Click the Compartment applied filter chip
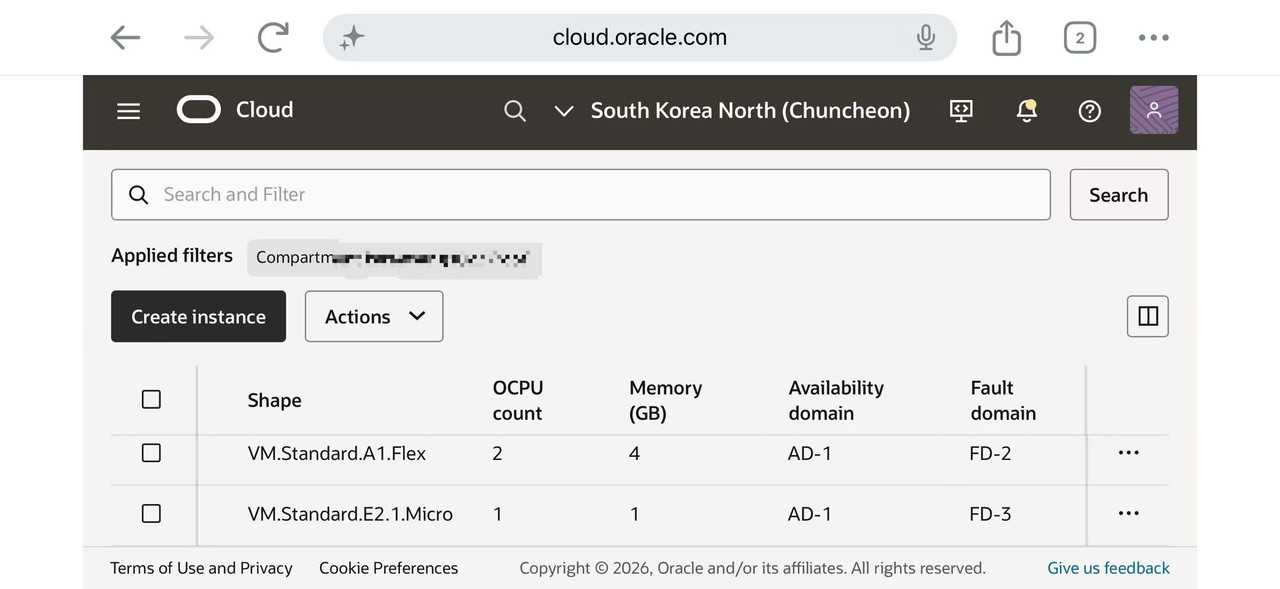1280x589 pixels. [394, 257]
